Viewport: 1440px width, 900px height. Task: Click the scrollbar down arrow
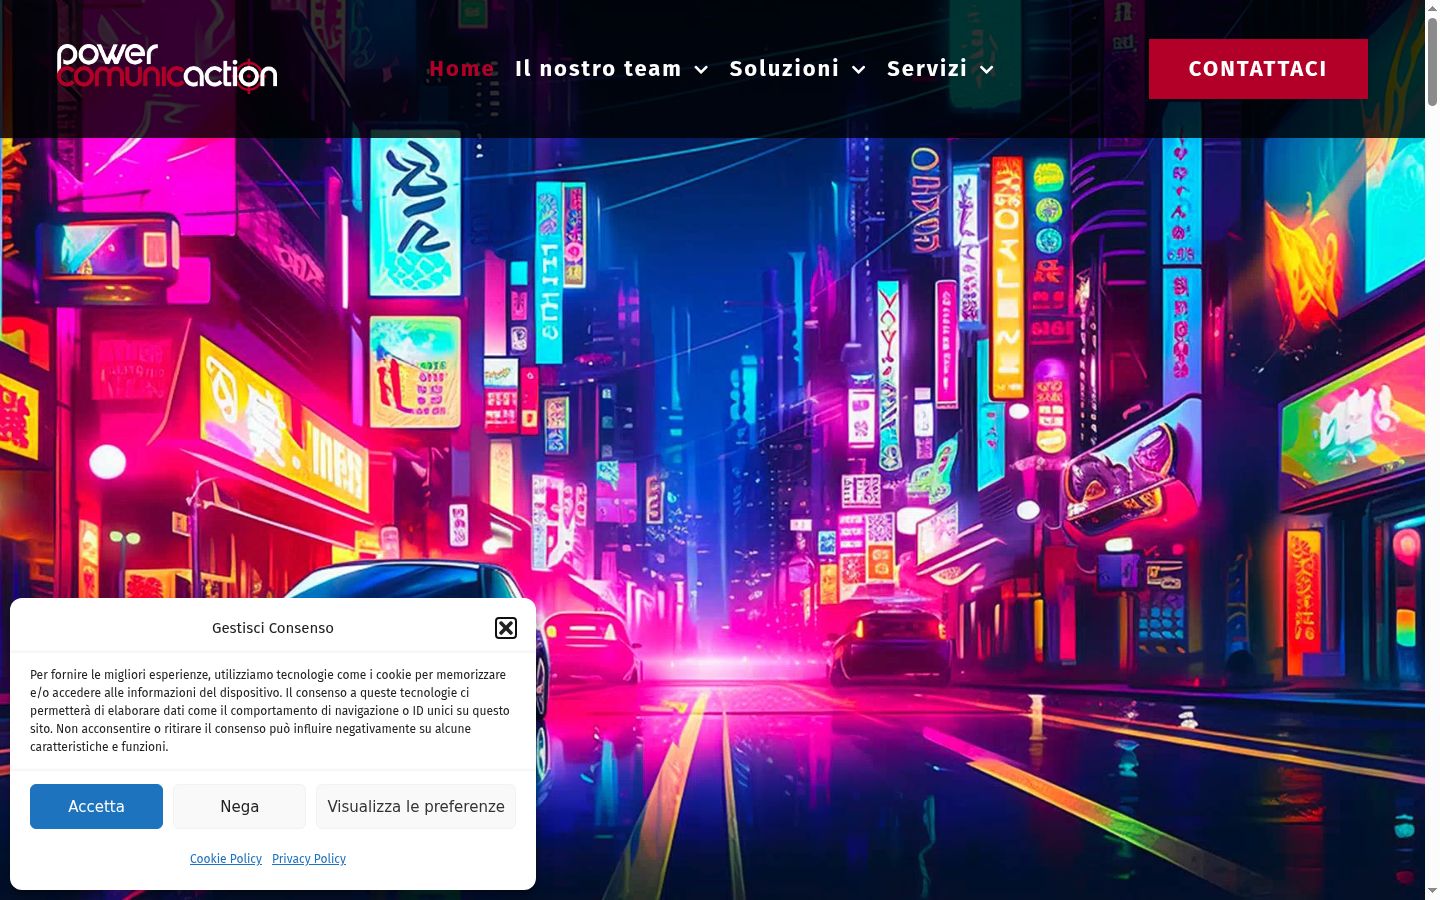pos(1432,891)
